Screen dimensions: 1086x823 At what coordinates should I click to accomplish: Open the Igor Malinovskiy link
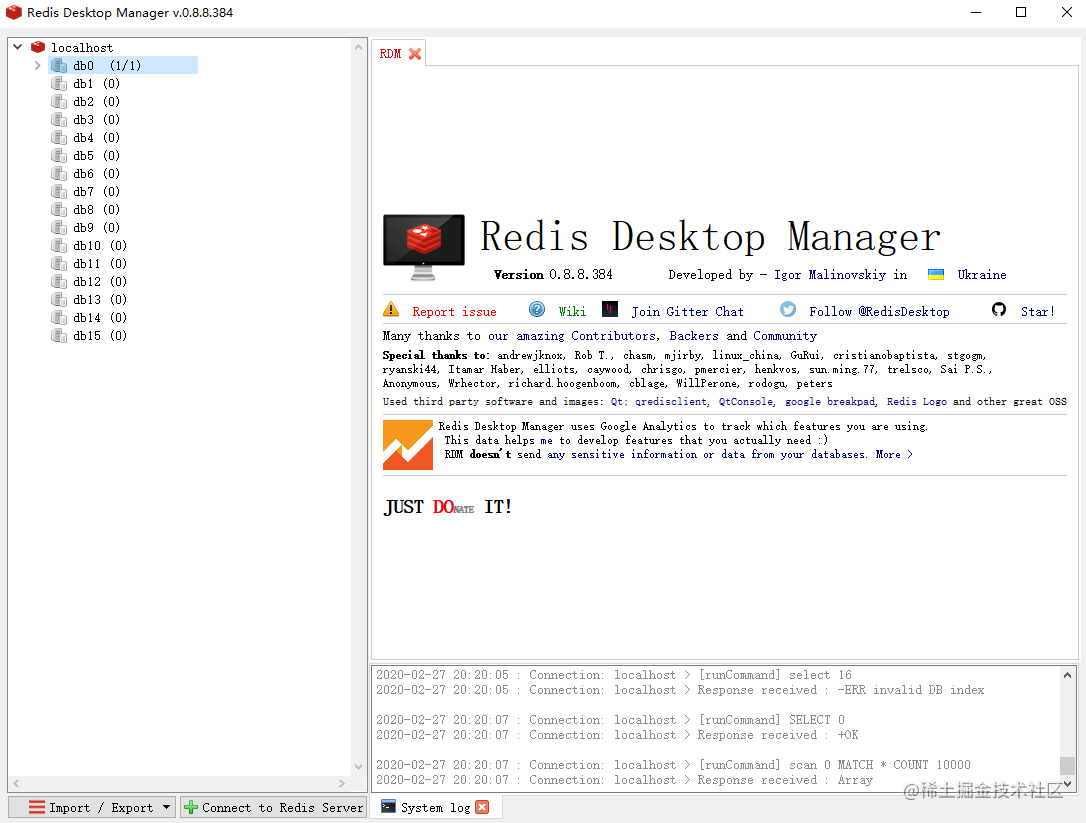pos(830,274)
